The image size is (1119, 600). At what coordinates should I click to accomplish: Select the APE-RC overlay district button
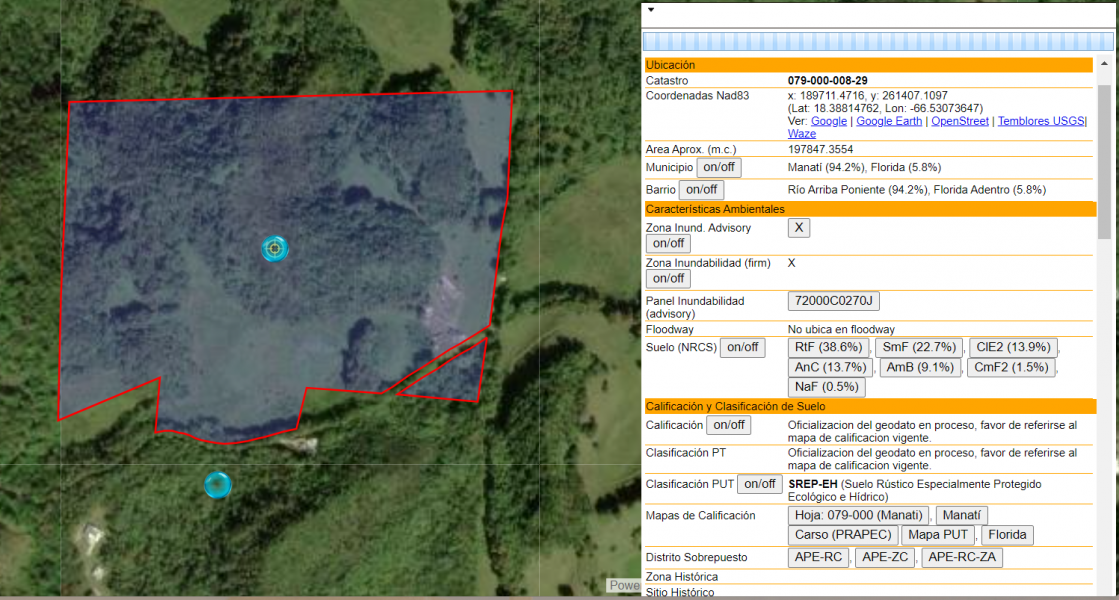819,557
